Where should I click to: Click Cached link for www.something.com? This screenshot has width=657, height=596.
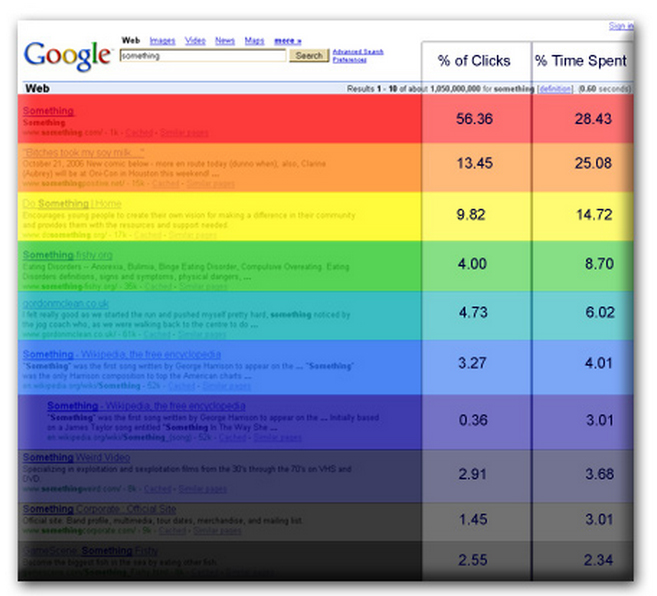[x=139, y=133]
